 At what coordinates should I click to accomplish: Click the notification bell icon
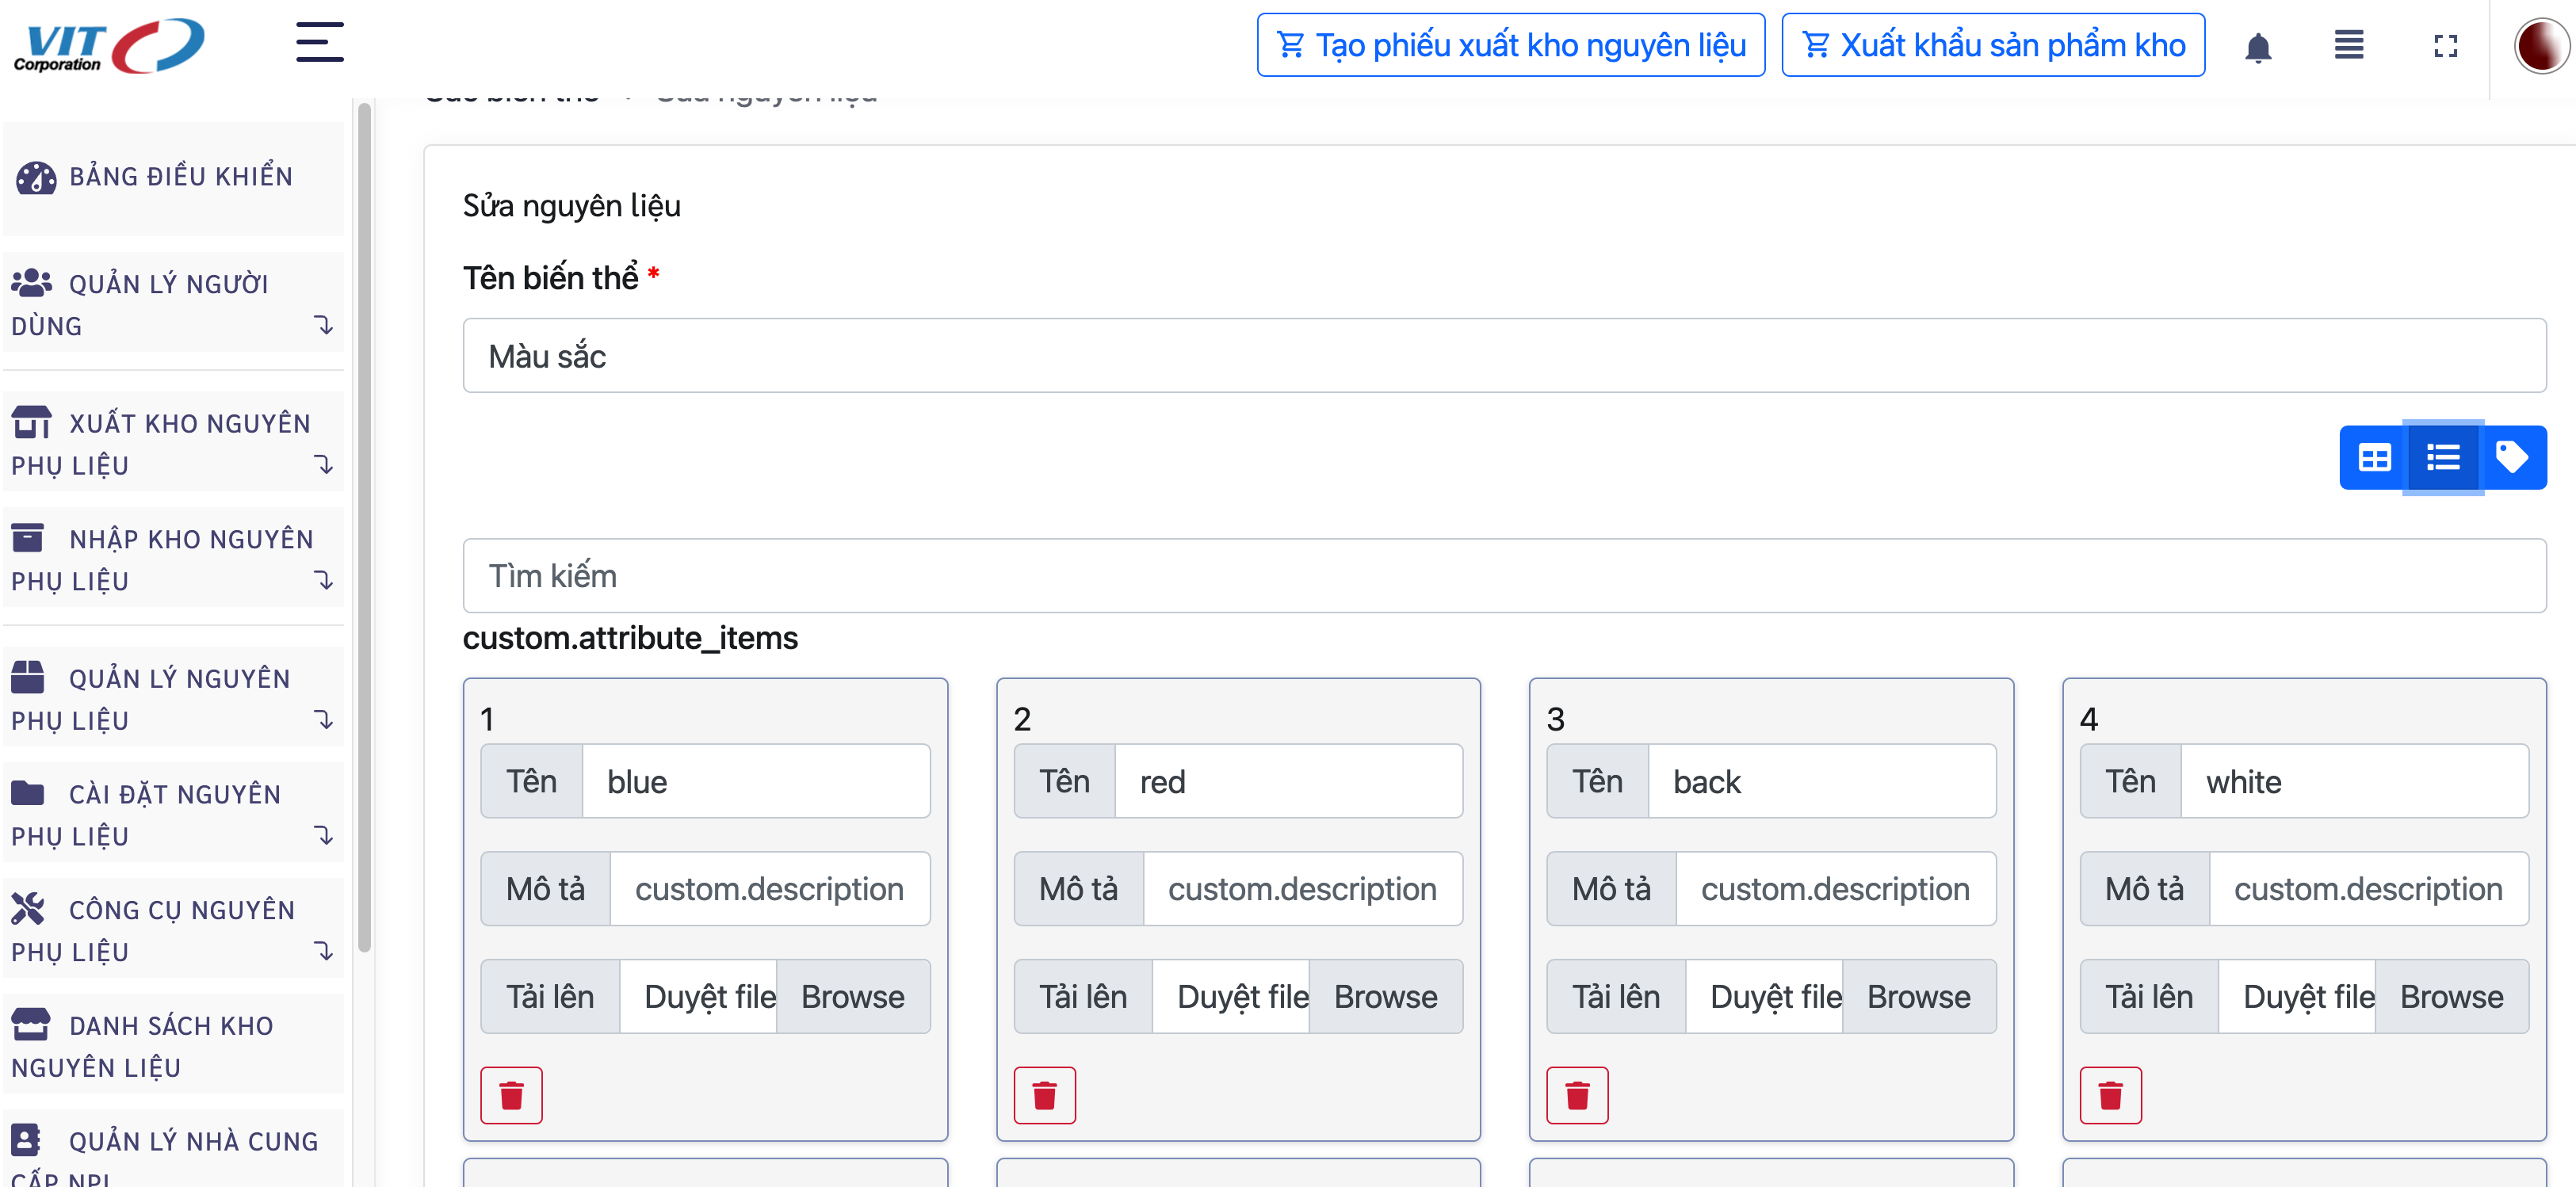click(2257, 46)
